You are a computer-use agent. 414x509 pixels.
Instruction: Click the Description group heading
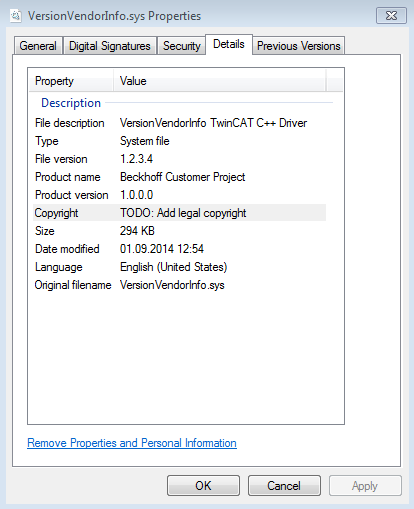click(71, 103)
